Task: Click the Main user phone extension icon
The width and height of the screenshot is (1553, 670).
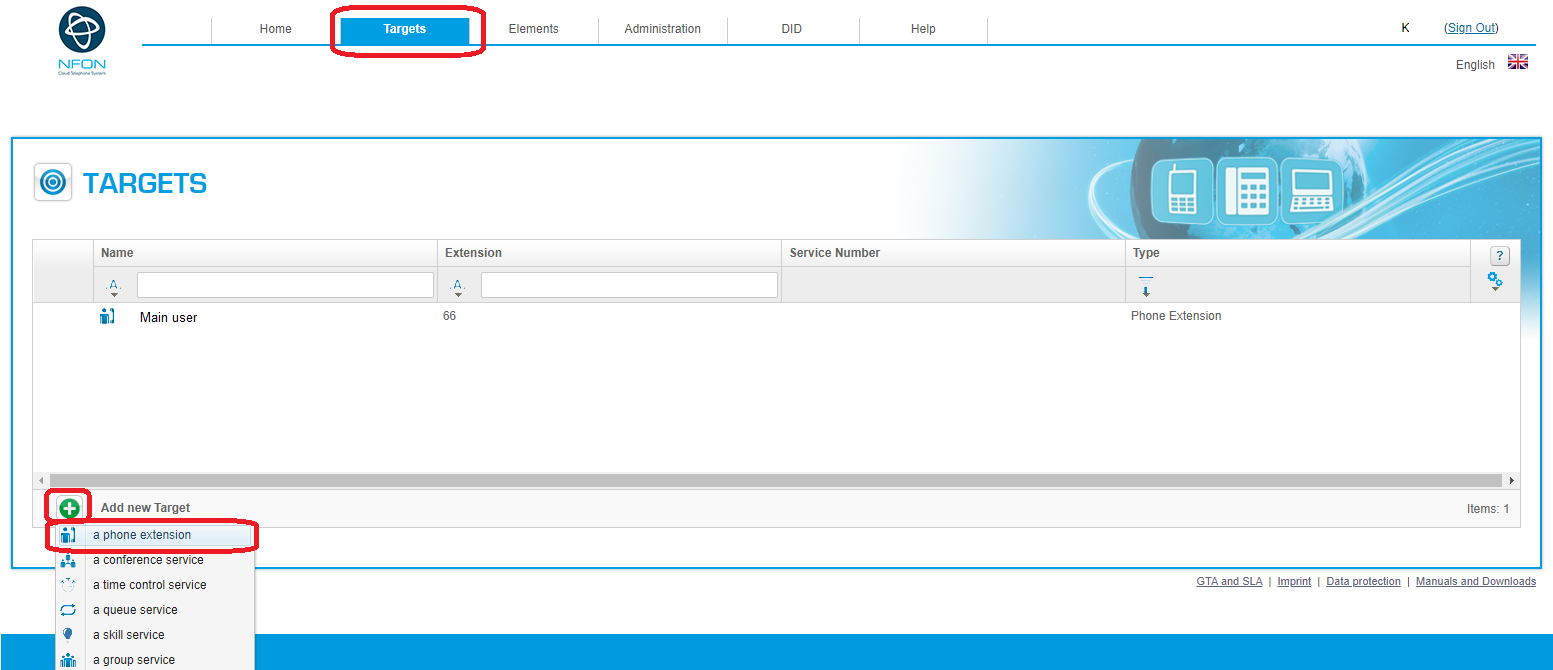Action: [108, 317]
